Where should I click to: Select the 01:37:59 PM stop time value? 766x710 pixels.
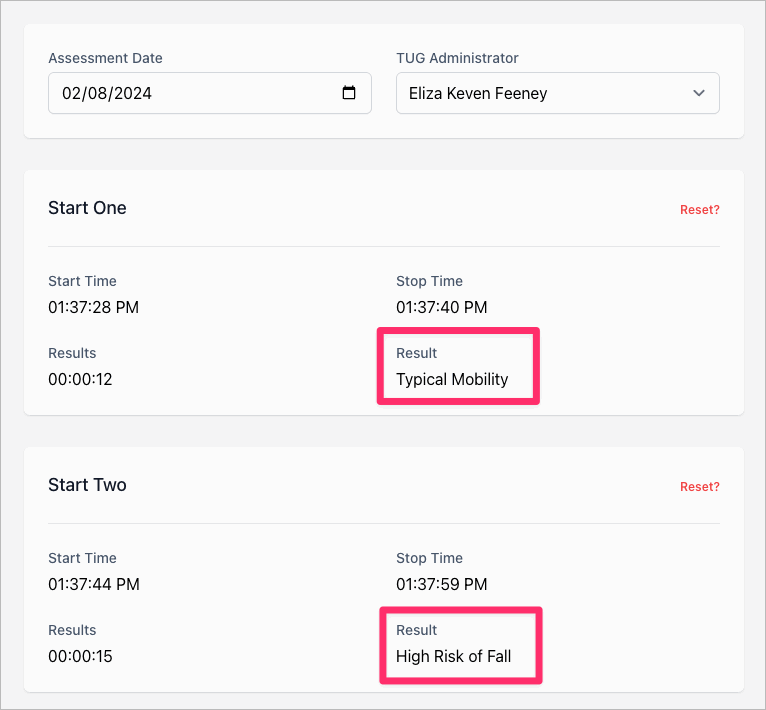pyautogui.click(x=441, y=584)
